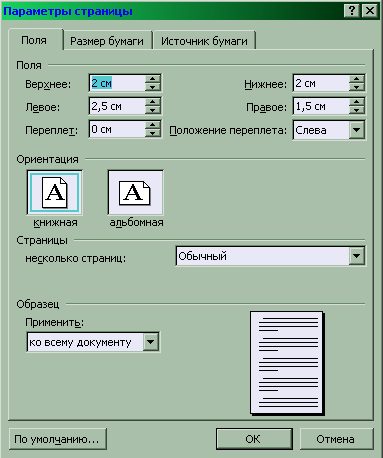Click the Верхнее label

point(48,84)
